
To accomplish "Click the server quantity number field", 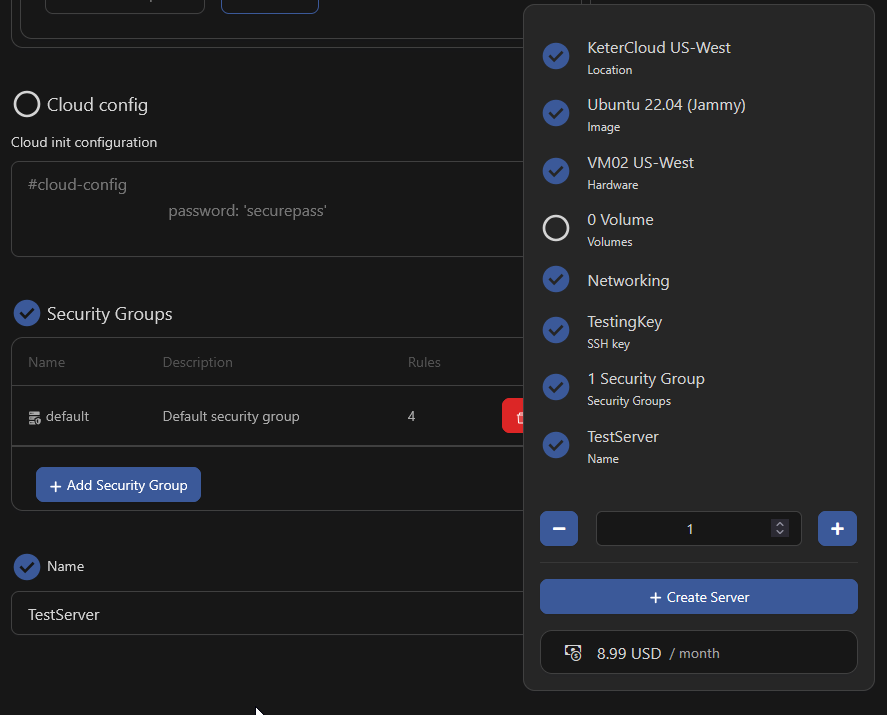I will (x=685, y=529).
